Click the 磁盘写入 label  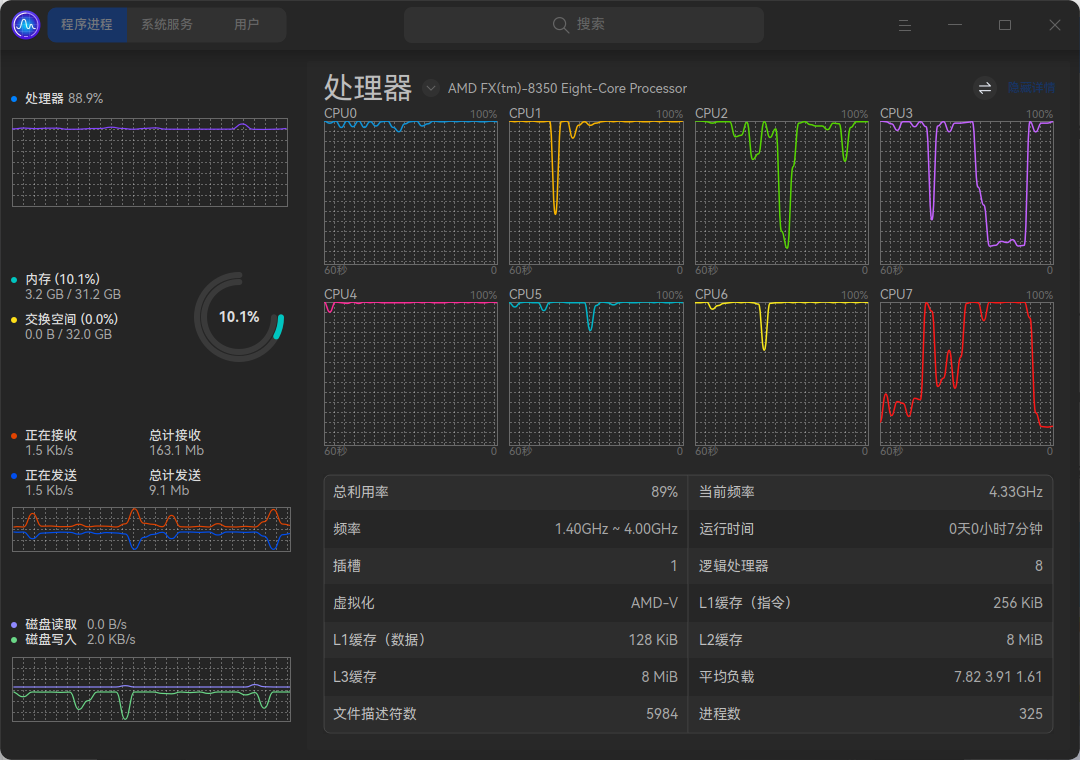tap(51, 639)
